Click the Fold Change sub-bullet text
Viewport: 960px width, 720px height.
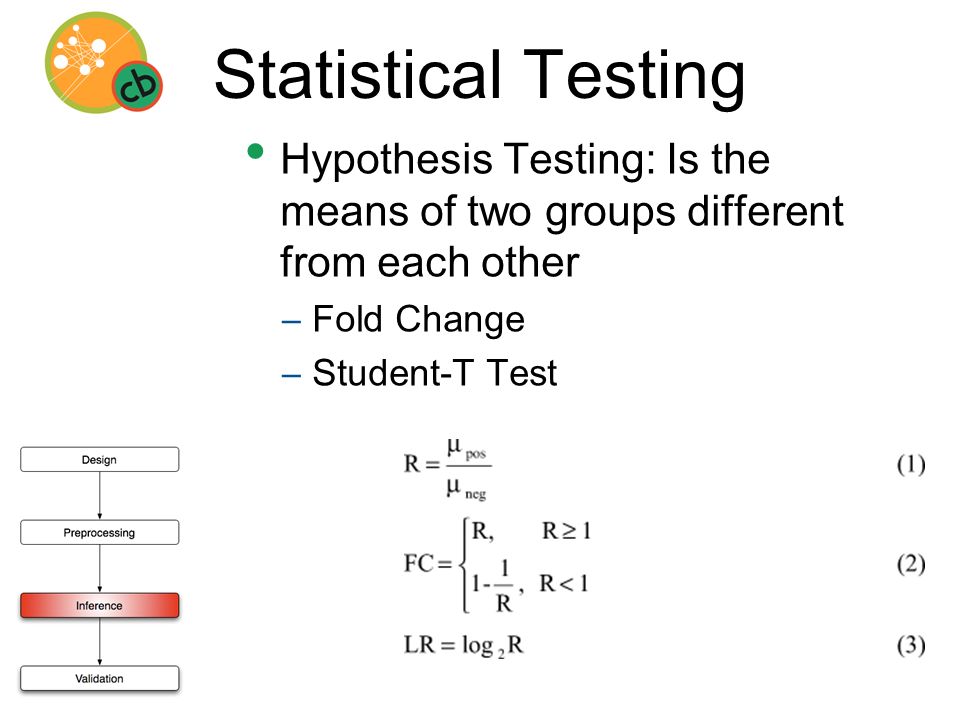coord(419,319)
